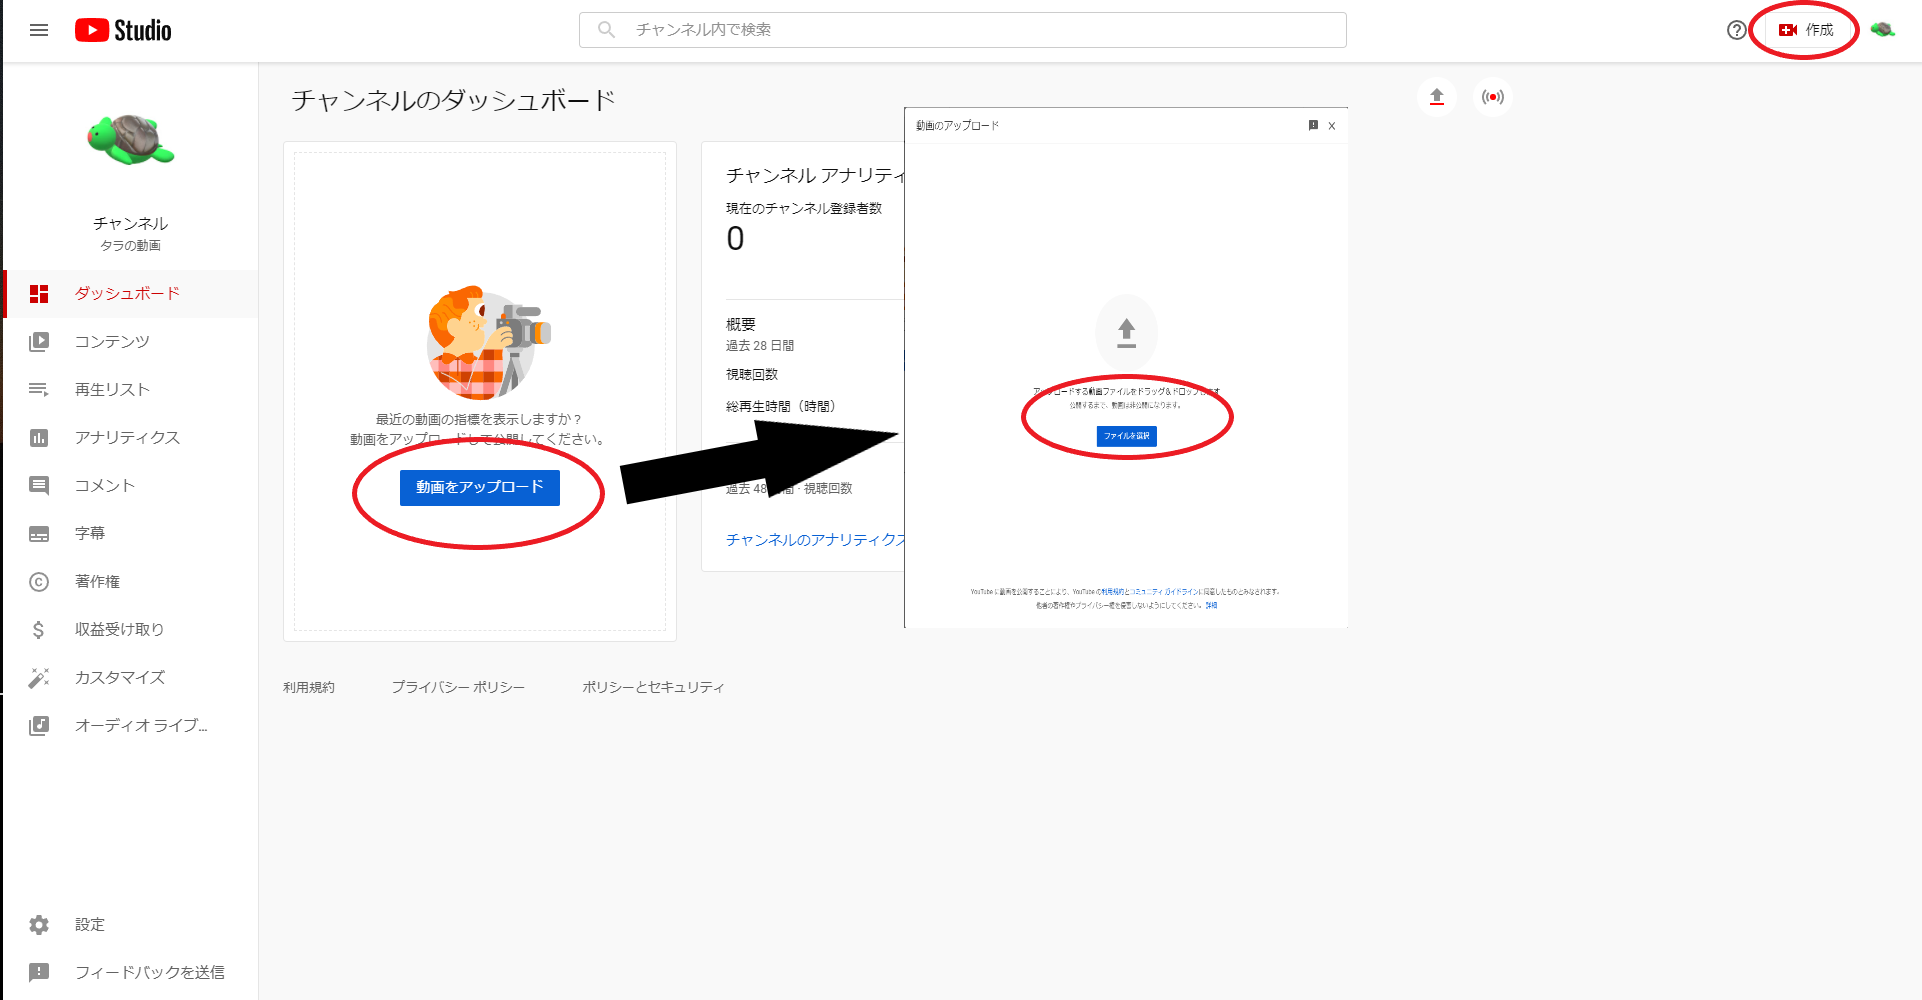Open the help question mark icon

coord(1737,30)
